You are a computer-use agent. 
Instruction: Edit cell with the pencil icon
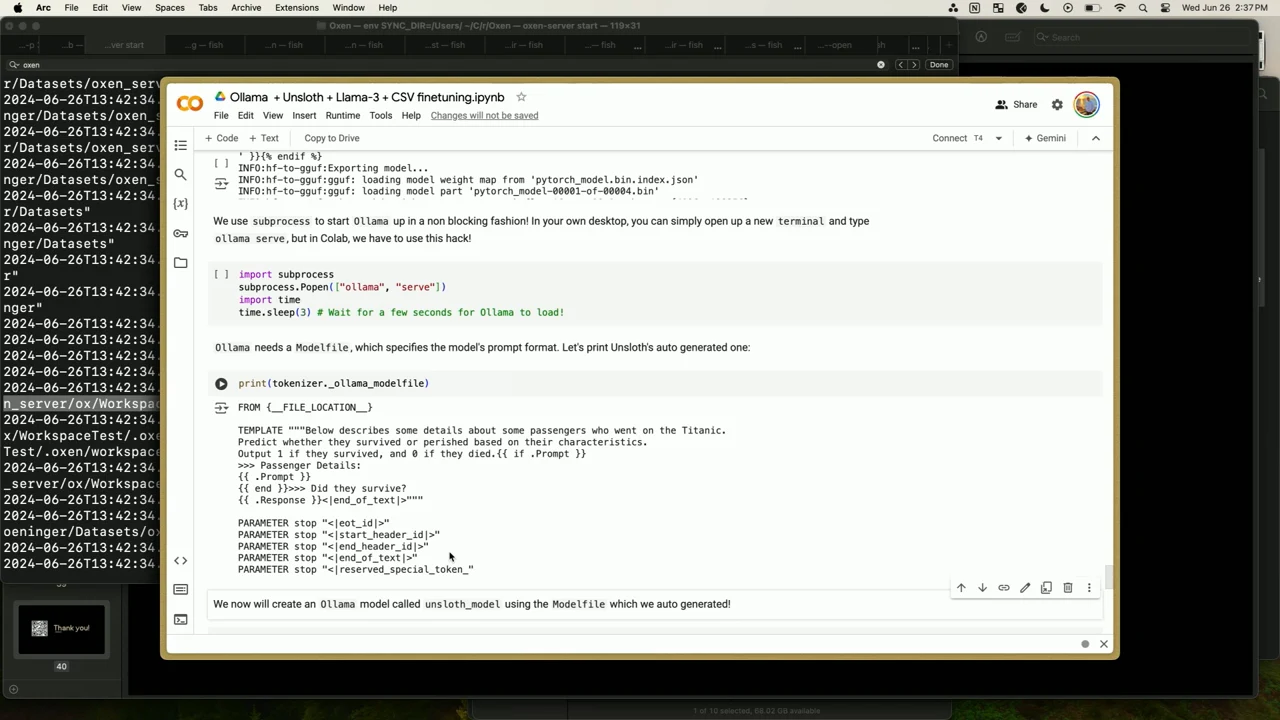1025,588
